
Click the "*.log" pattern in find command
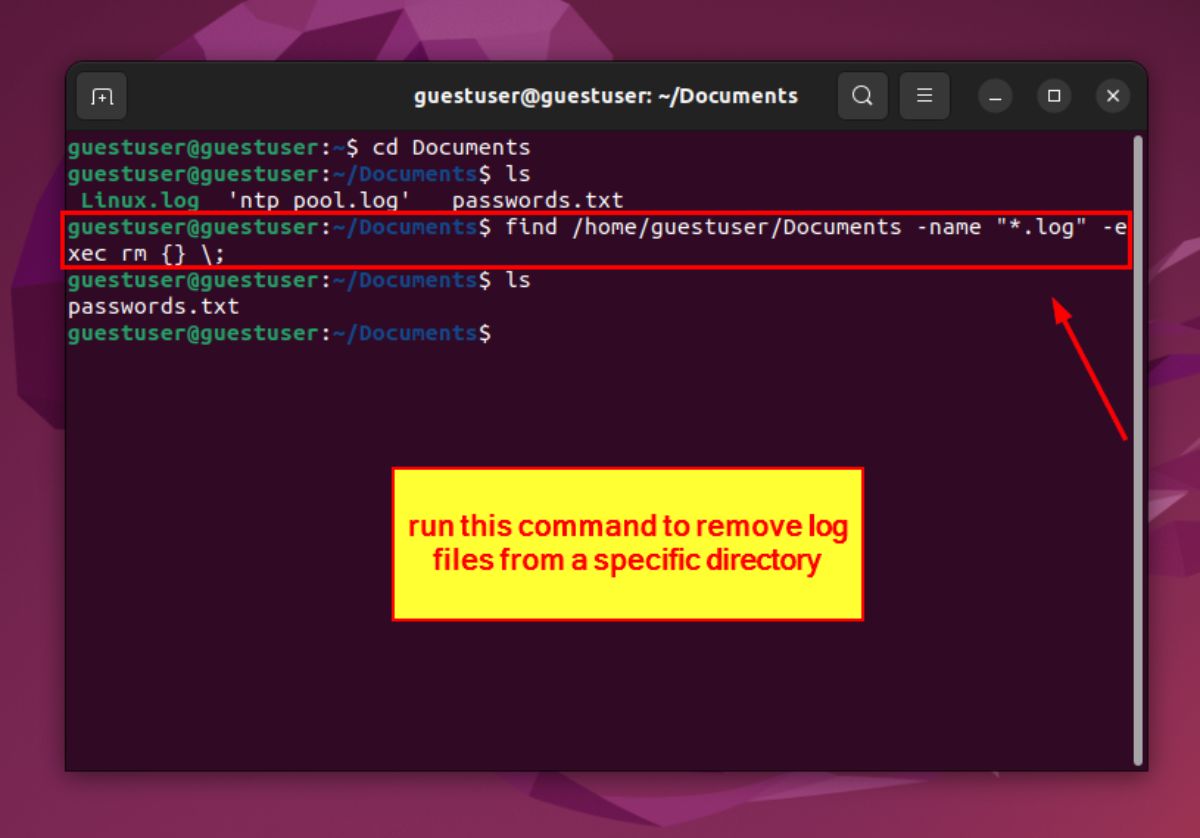pos(1041,227)
